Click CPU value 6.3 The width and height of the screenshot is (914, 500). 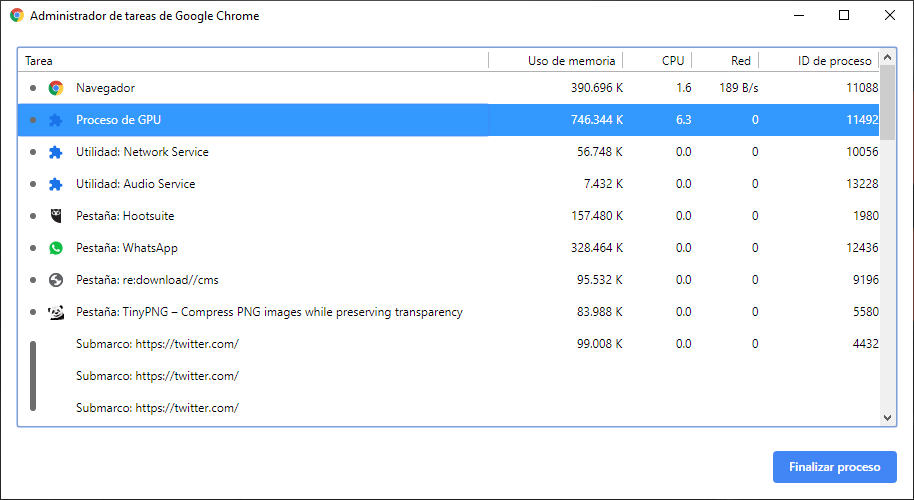click(684, 120)
